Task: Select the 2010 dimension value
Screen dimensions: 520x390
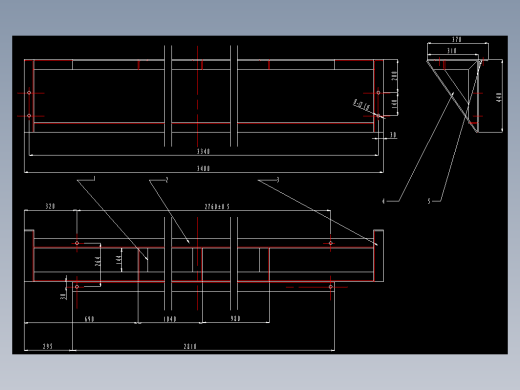Action: pos(190,346)
